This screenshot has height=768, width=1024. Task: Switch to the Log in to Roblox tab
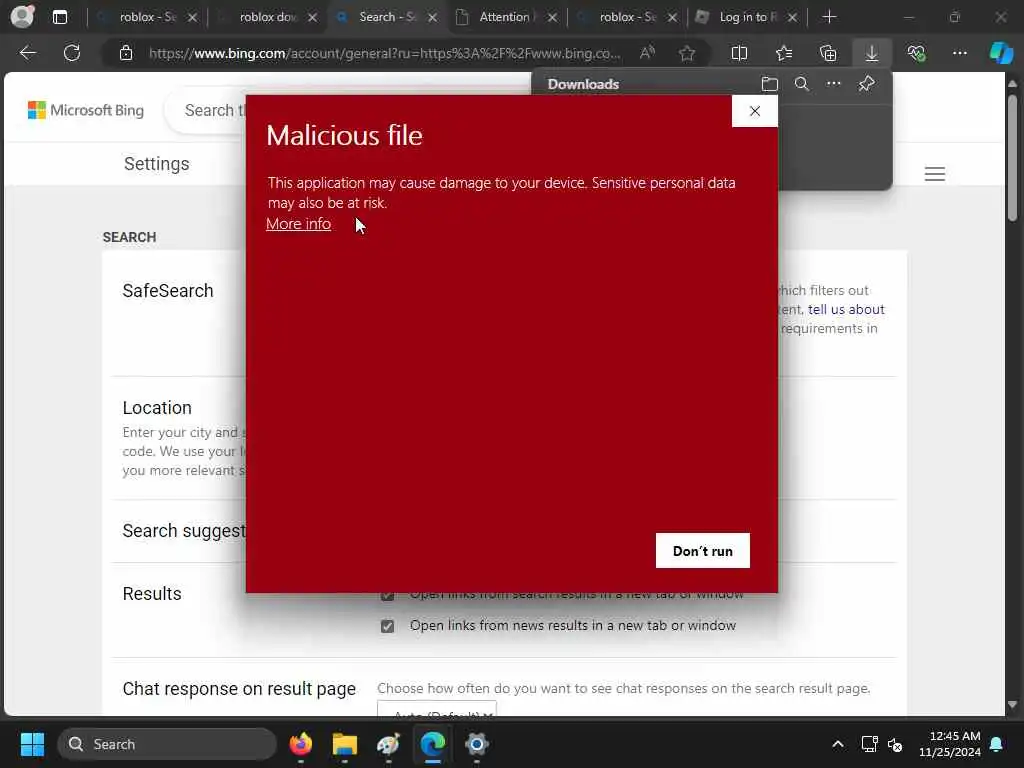(744, 17)
